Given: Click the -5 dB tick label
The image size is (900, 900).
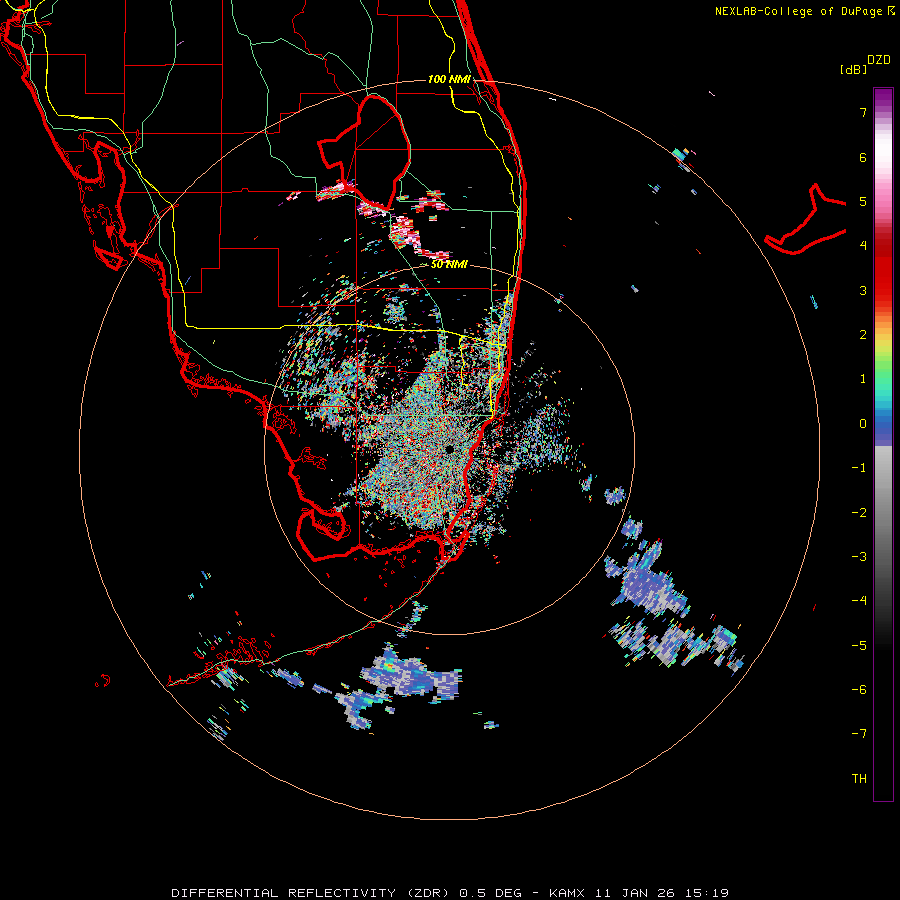Looking at the screenshot, I should (859, 646).
